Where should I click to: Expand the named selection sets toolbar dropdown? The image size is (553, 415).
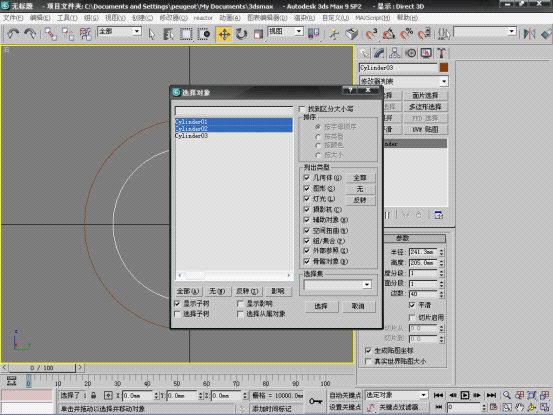[512, 32]
